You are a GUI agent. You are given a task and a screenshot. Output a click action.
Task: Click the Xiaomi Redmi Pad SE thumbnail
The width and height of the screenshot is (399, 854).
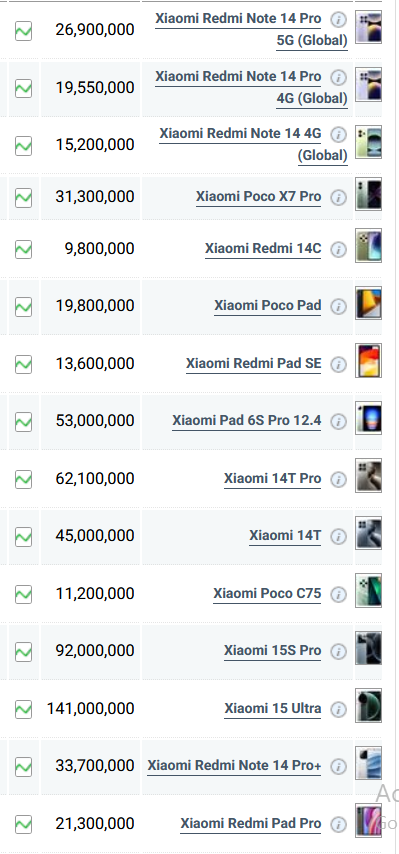[x=369, y=361]
